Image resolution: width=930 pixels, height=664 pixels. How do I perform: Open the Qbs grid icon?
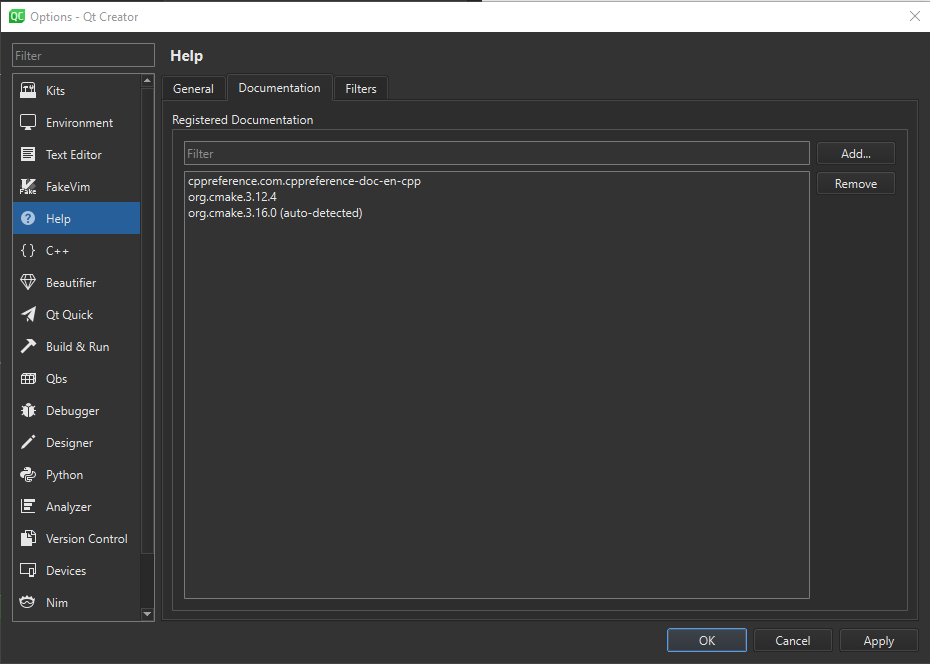click(28, 378)
